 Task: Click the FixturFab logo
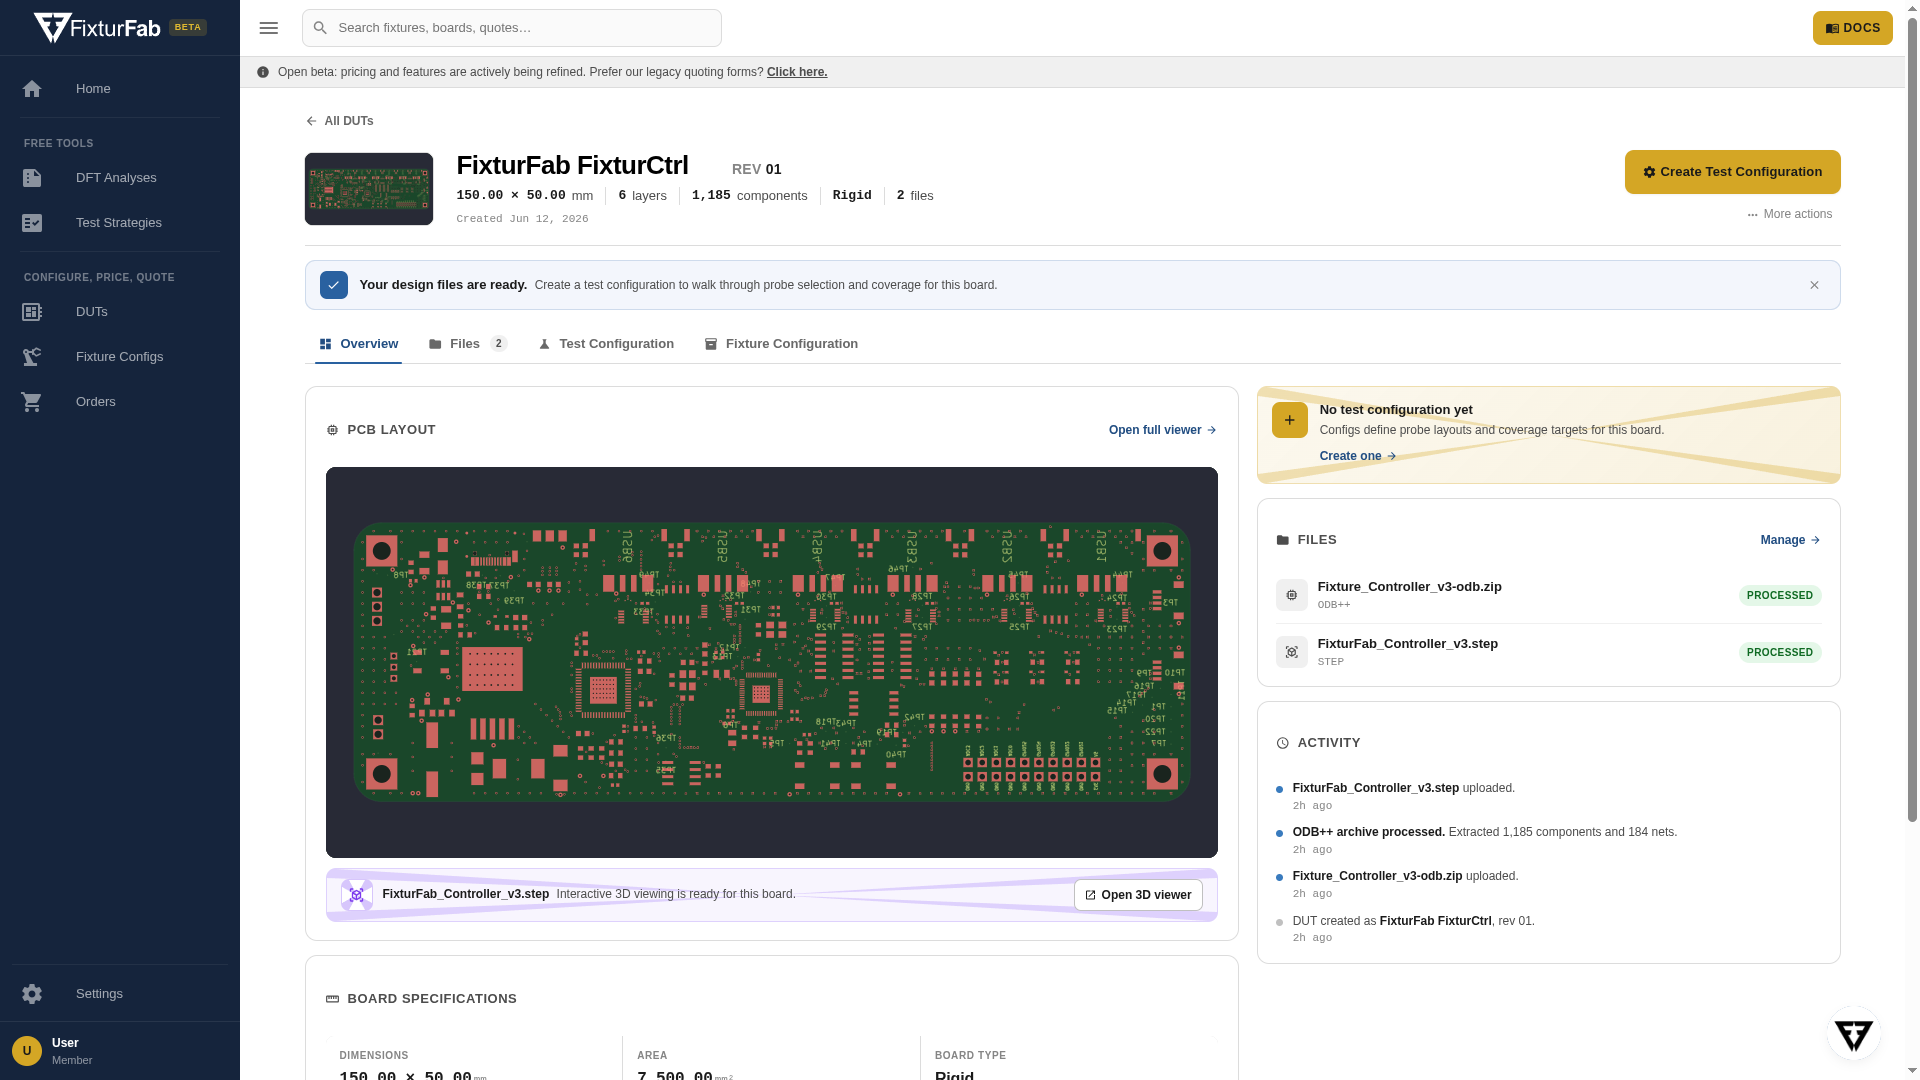coord(97,28)
